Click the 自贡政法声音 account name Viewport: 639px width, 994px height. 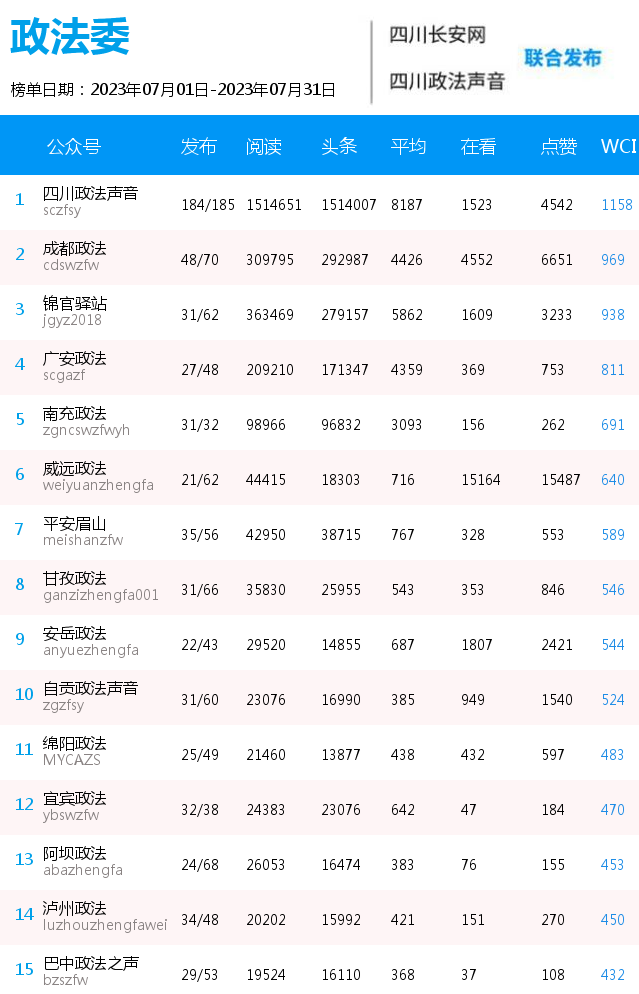tap(91, 688)
